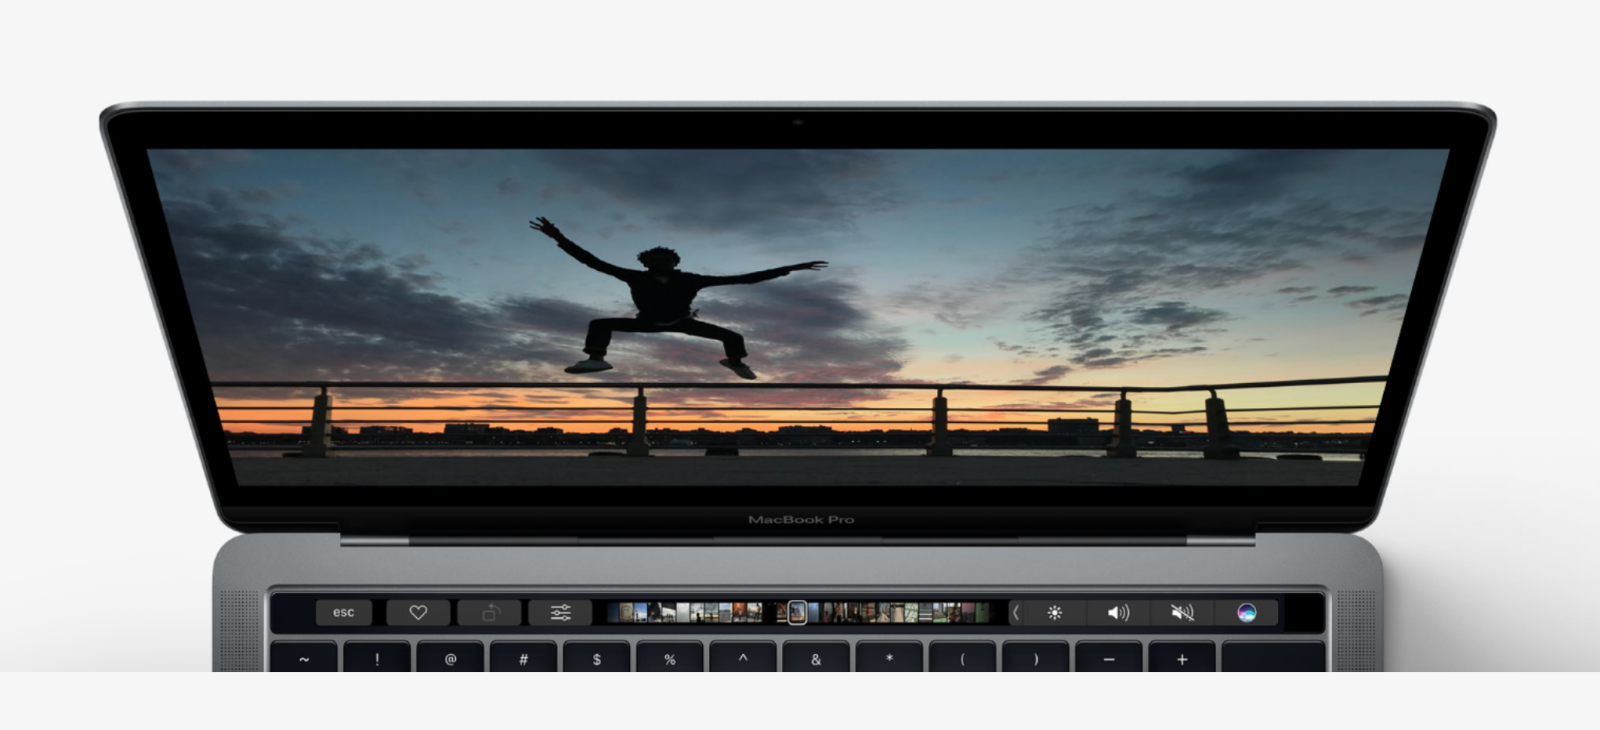Expand Control Strip with left chevron
The height and width of the screenshot is (730, 1600).
(x=1016, y=612)
